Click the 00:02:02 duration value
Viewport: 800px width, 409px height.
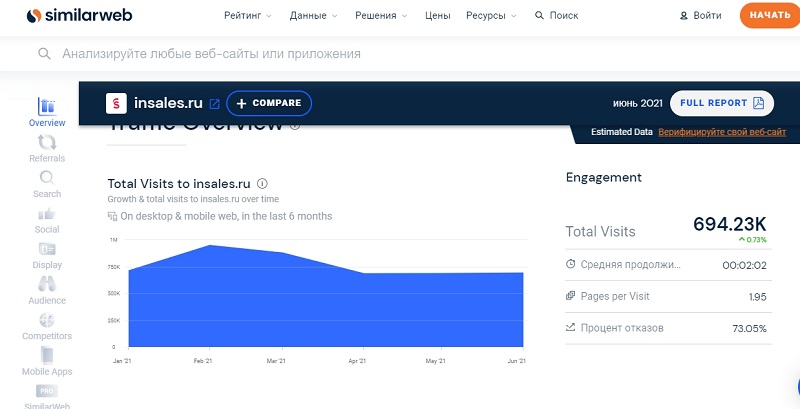pyautogui.click(x=744, y=266)
